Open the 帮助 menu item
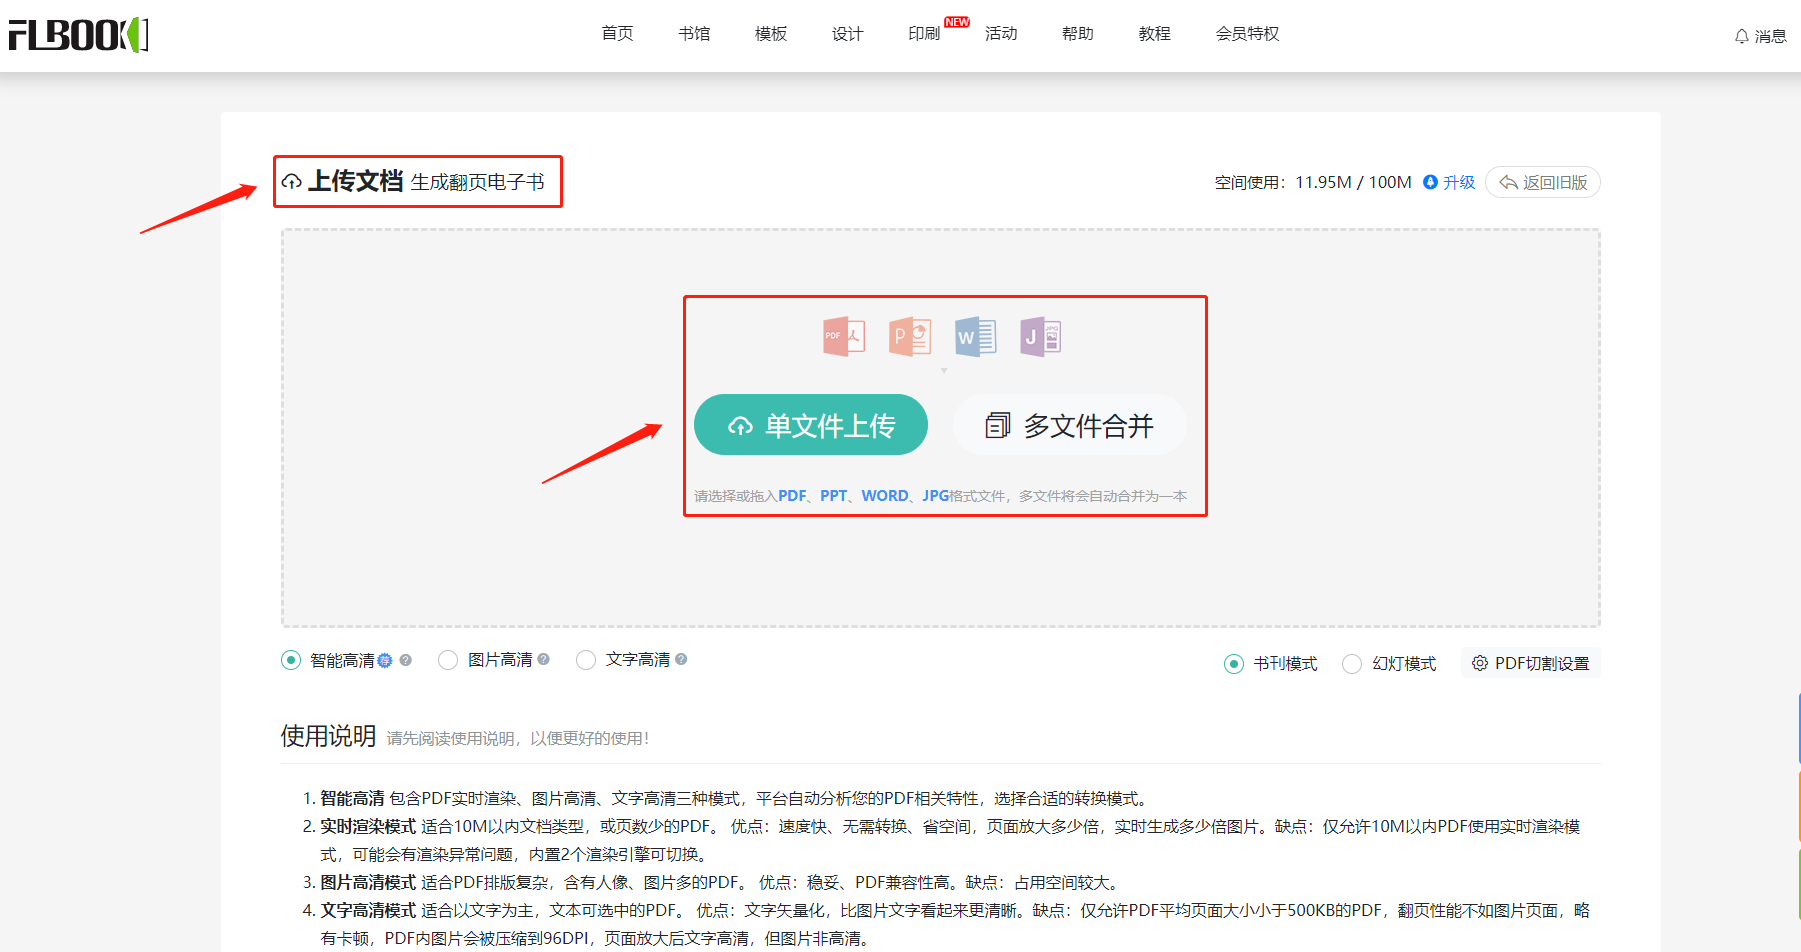This screenshot has width=1801, height=952. click(1078, 34)
